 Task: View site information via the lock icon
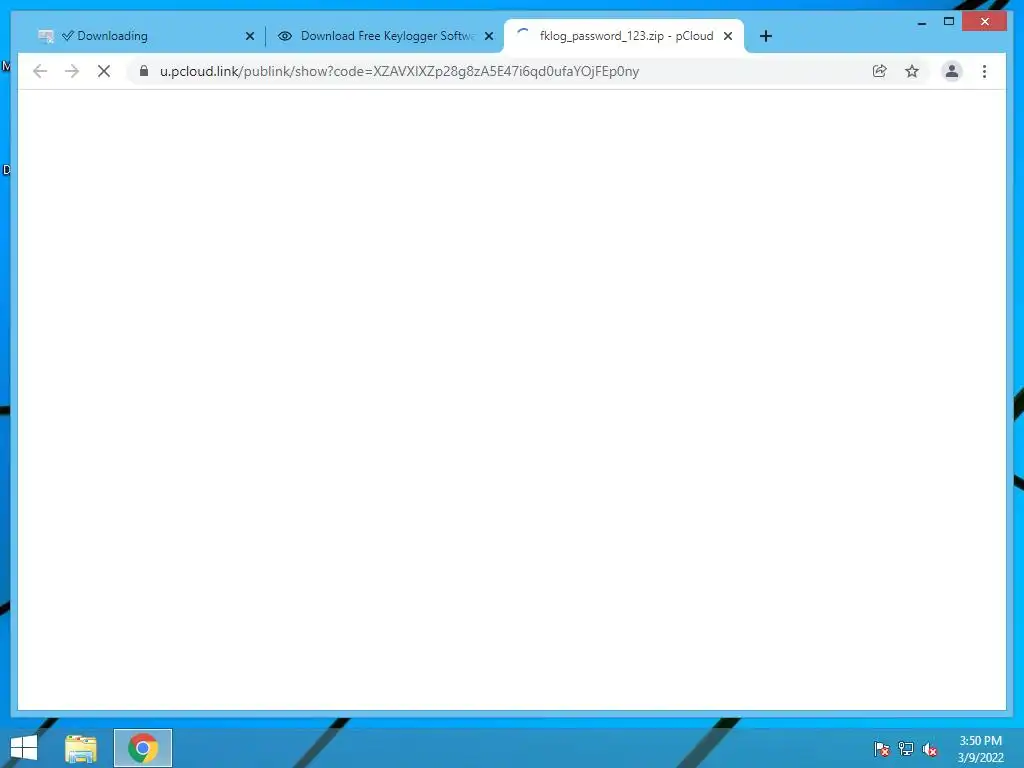[144, 71]
